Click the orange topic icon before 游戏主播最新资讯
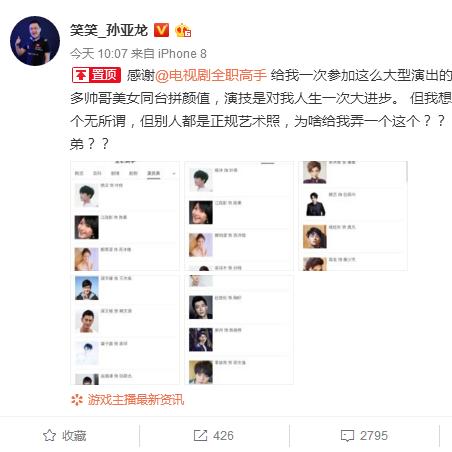The height and width of the screenshot is (452, 452). click(77, 399)
